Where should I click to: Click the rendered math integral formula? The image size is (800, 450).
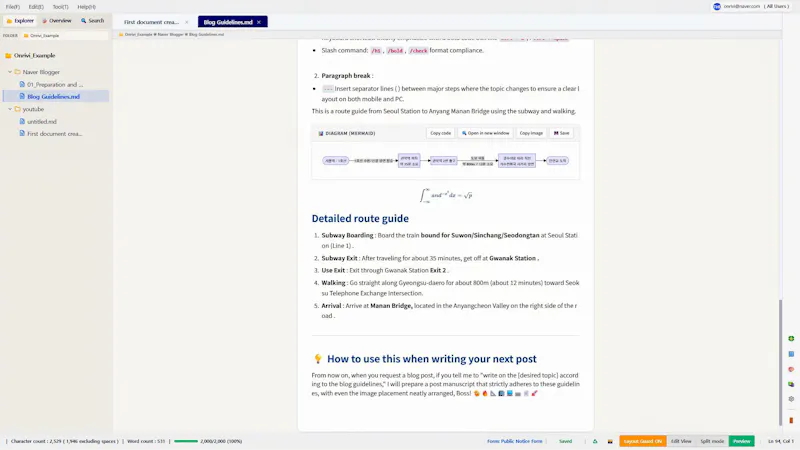[x=445, y=195]
